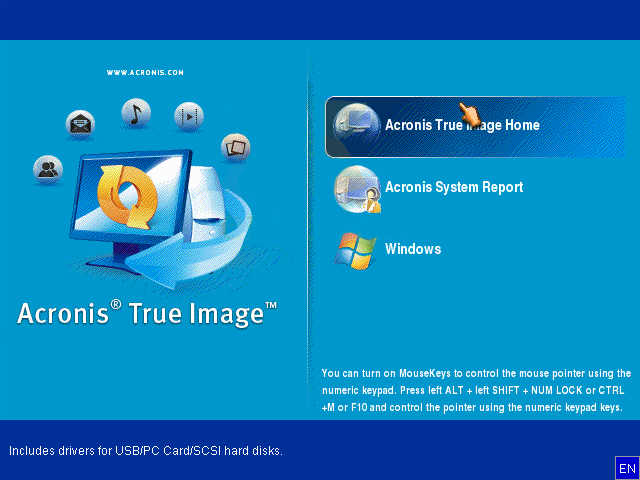The image size is (640, 480).
Task: Click the Acronis True Image Home computer icon
Action: pos(356,125)
